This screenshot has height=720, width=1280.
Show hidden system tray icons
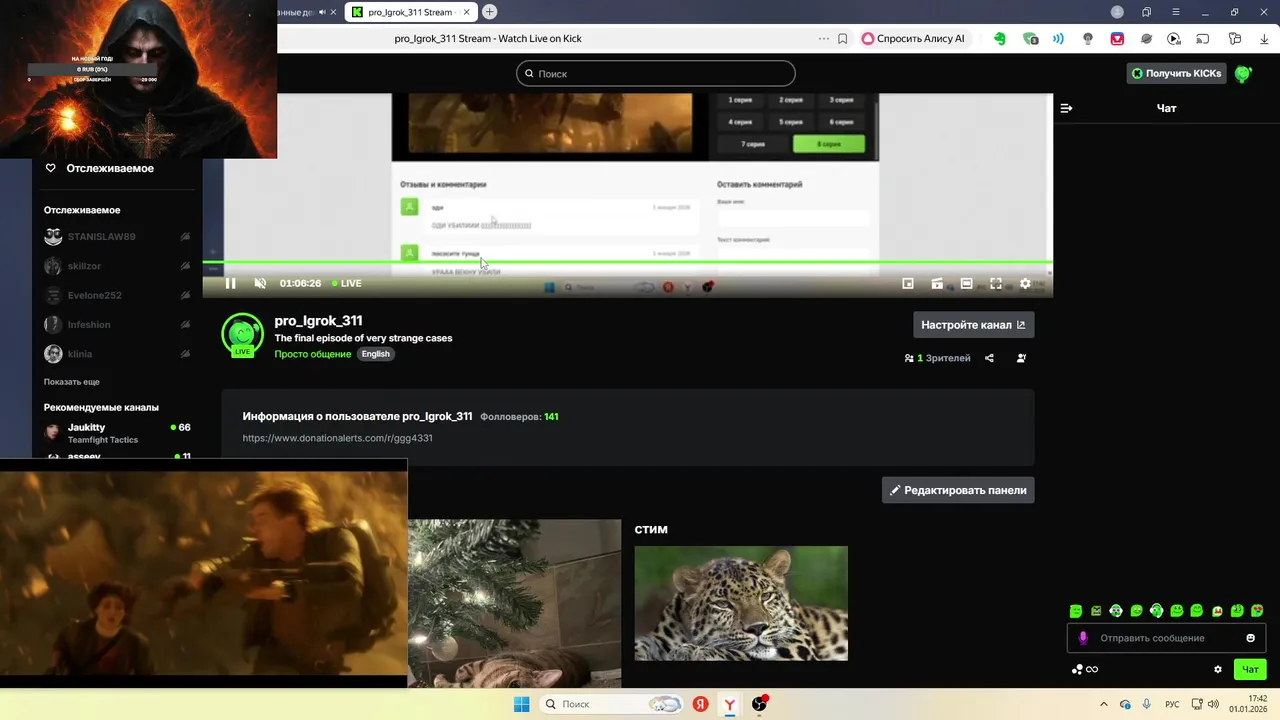tap(1104, 704)
